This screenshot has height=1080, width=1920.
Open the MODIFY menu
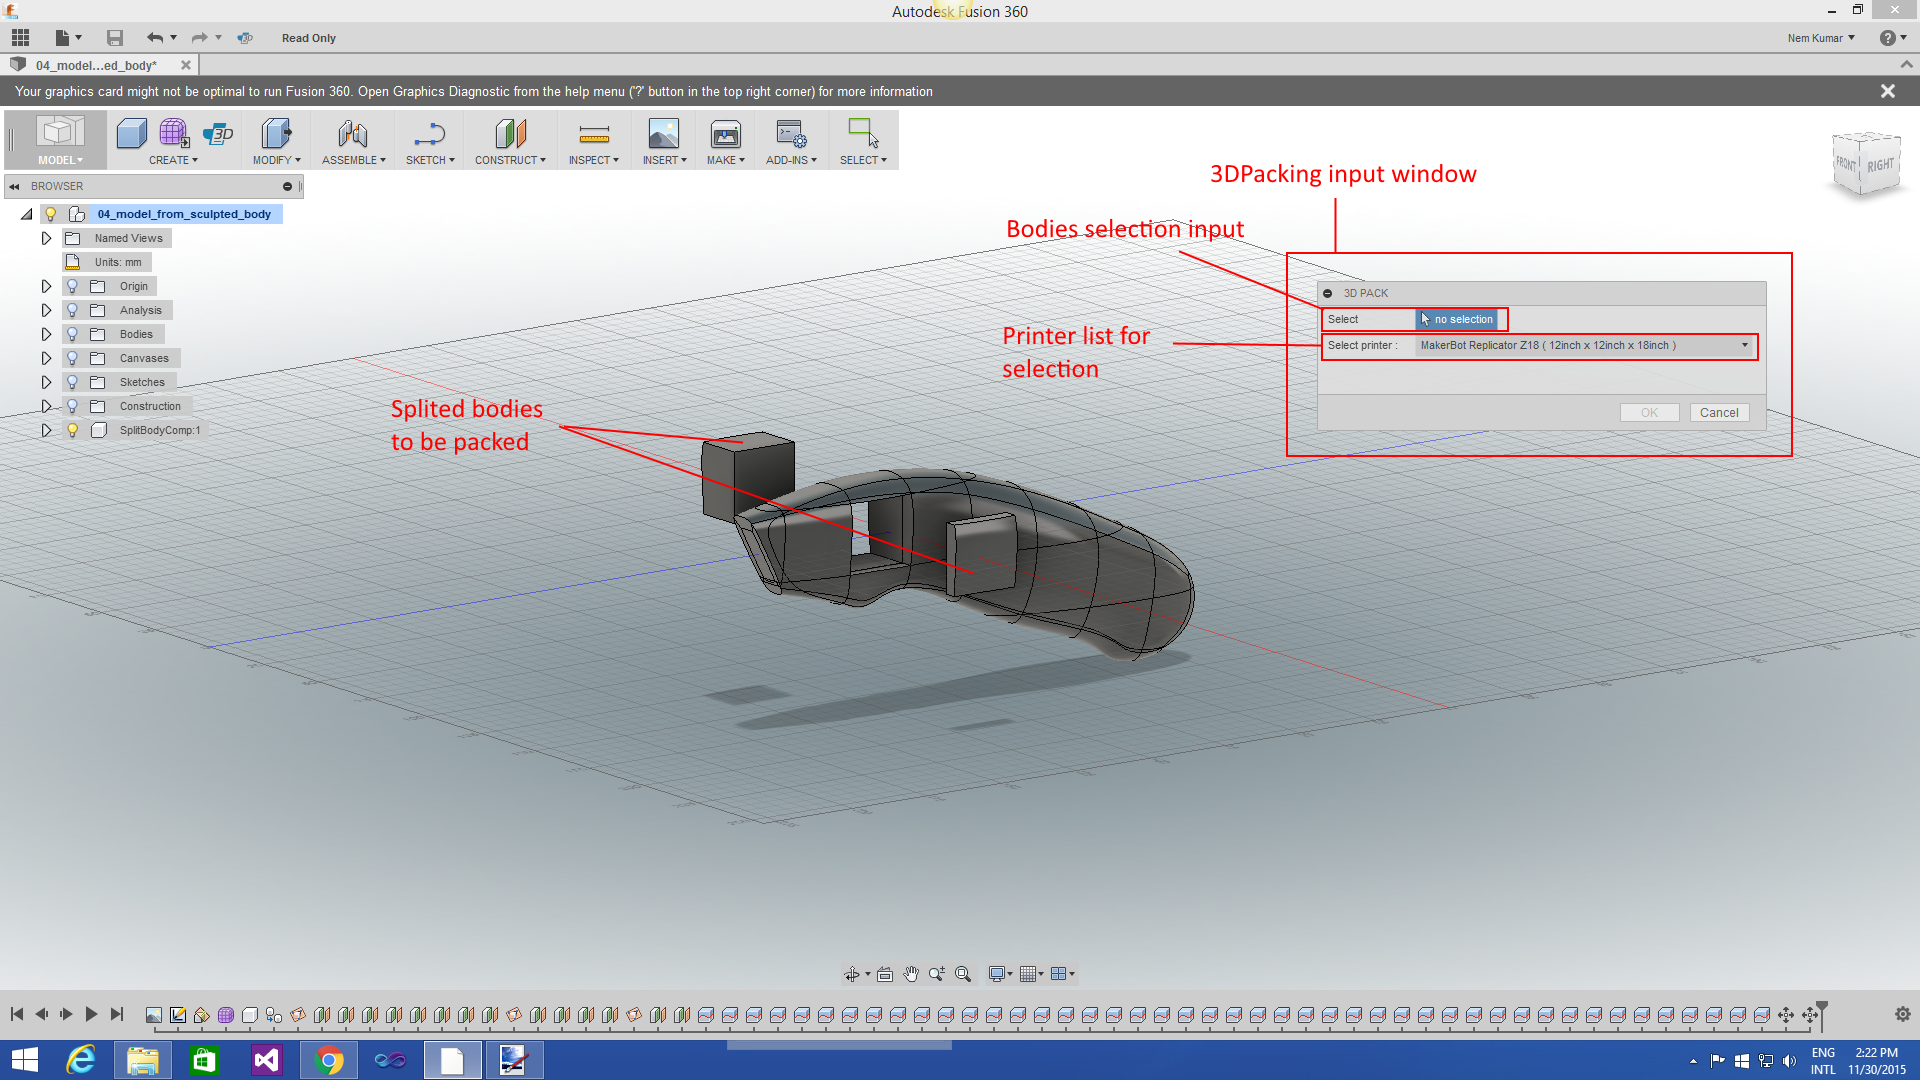click(276, 160)
